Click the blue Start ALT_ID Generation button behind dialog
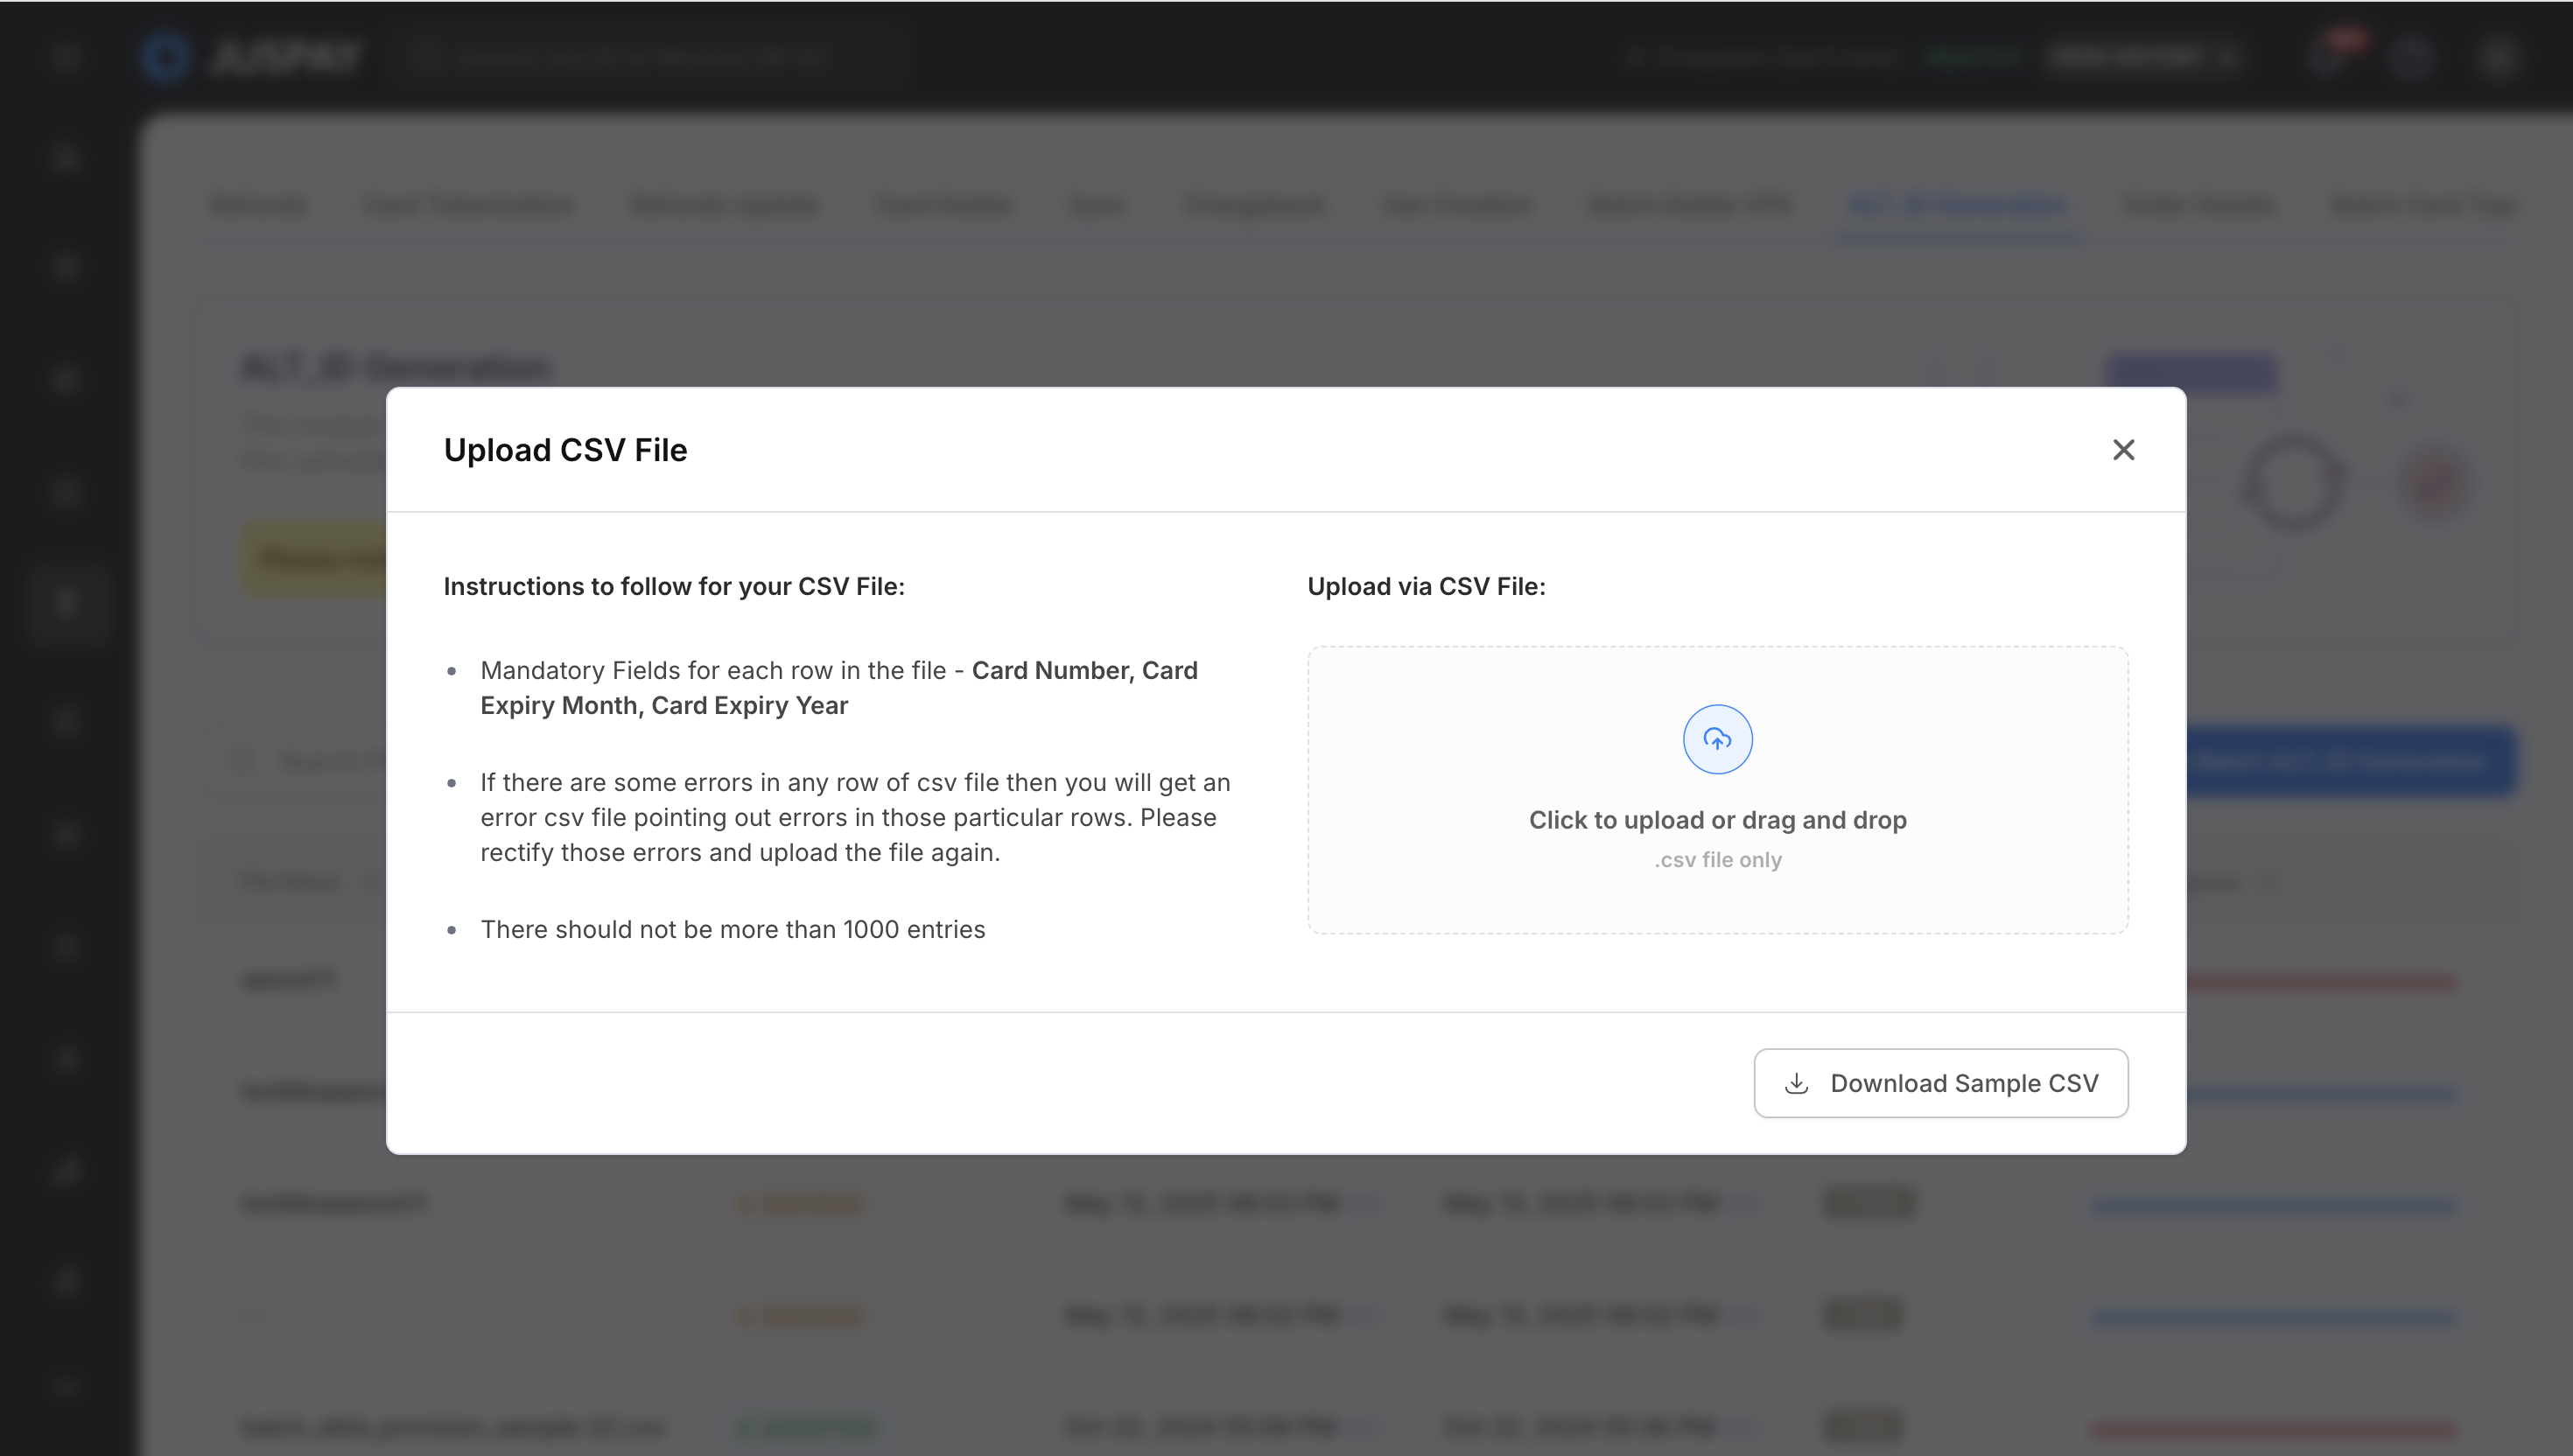 [2350, 761]
